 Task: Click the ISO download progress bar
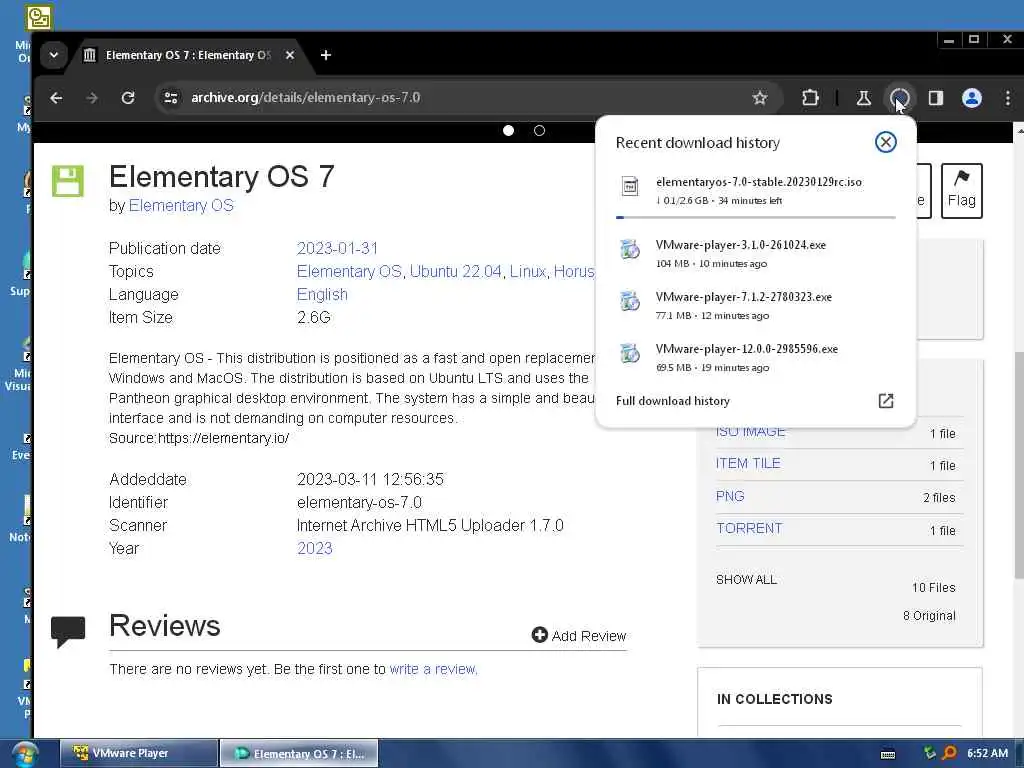(756, 217)
